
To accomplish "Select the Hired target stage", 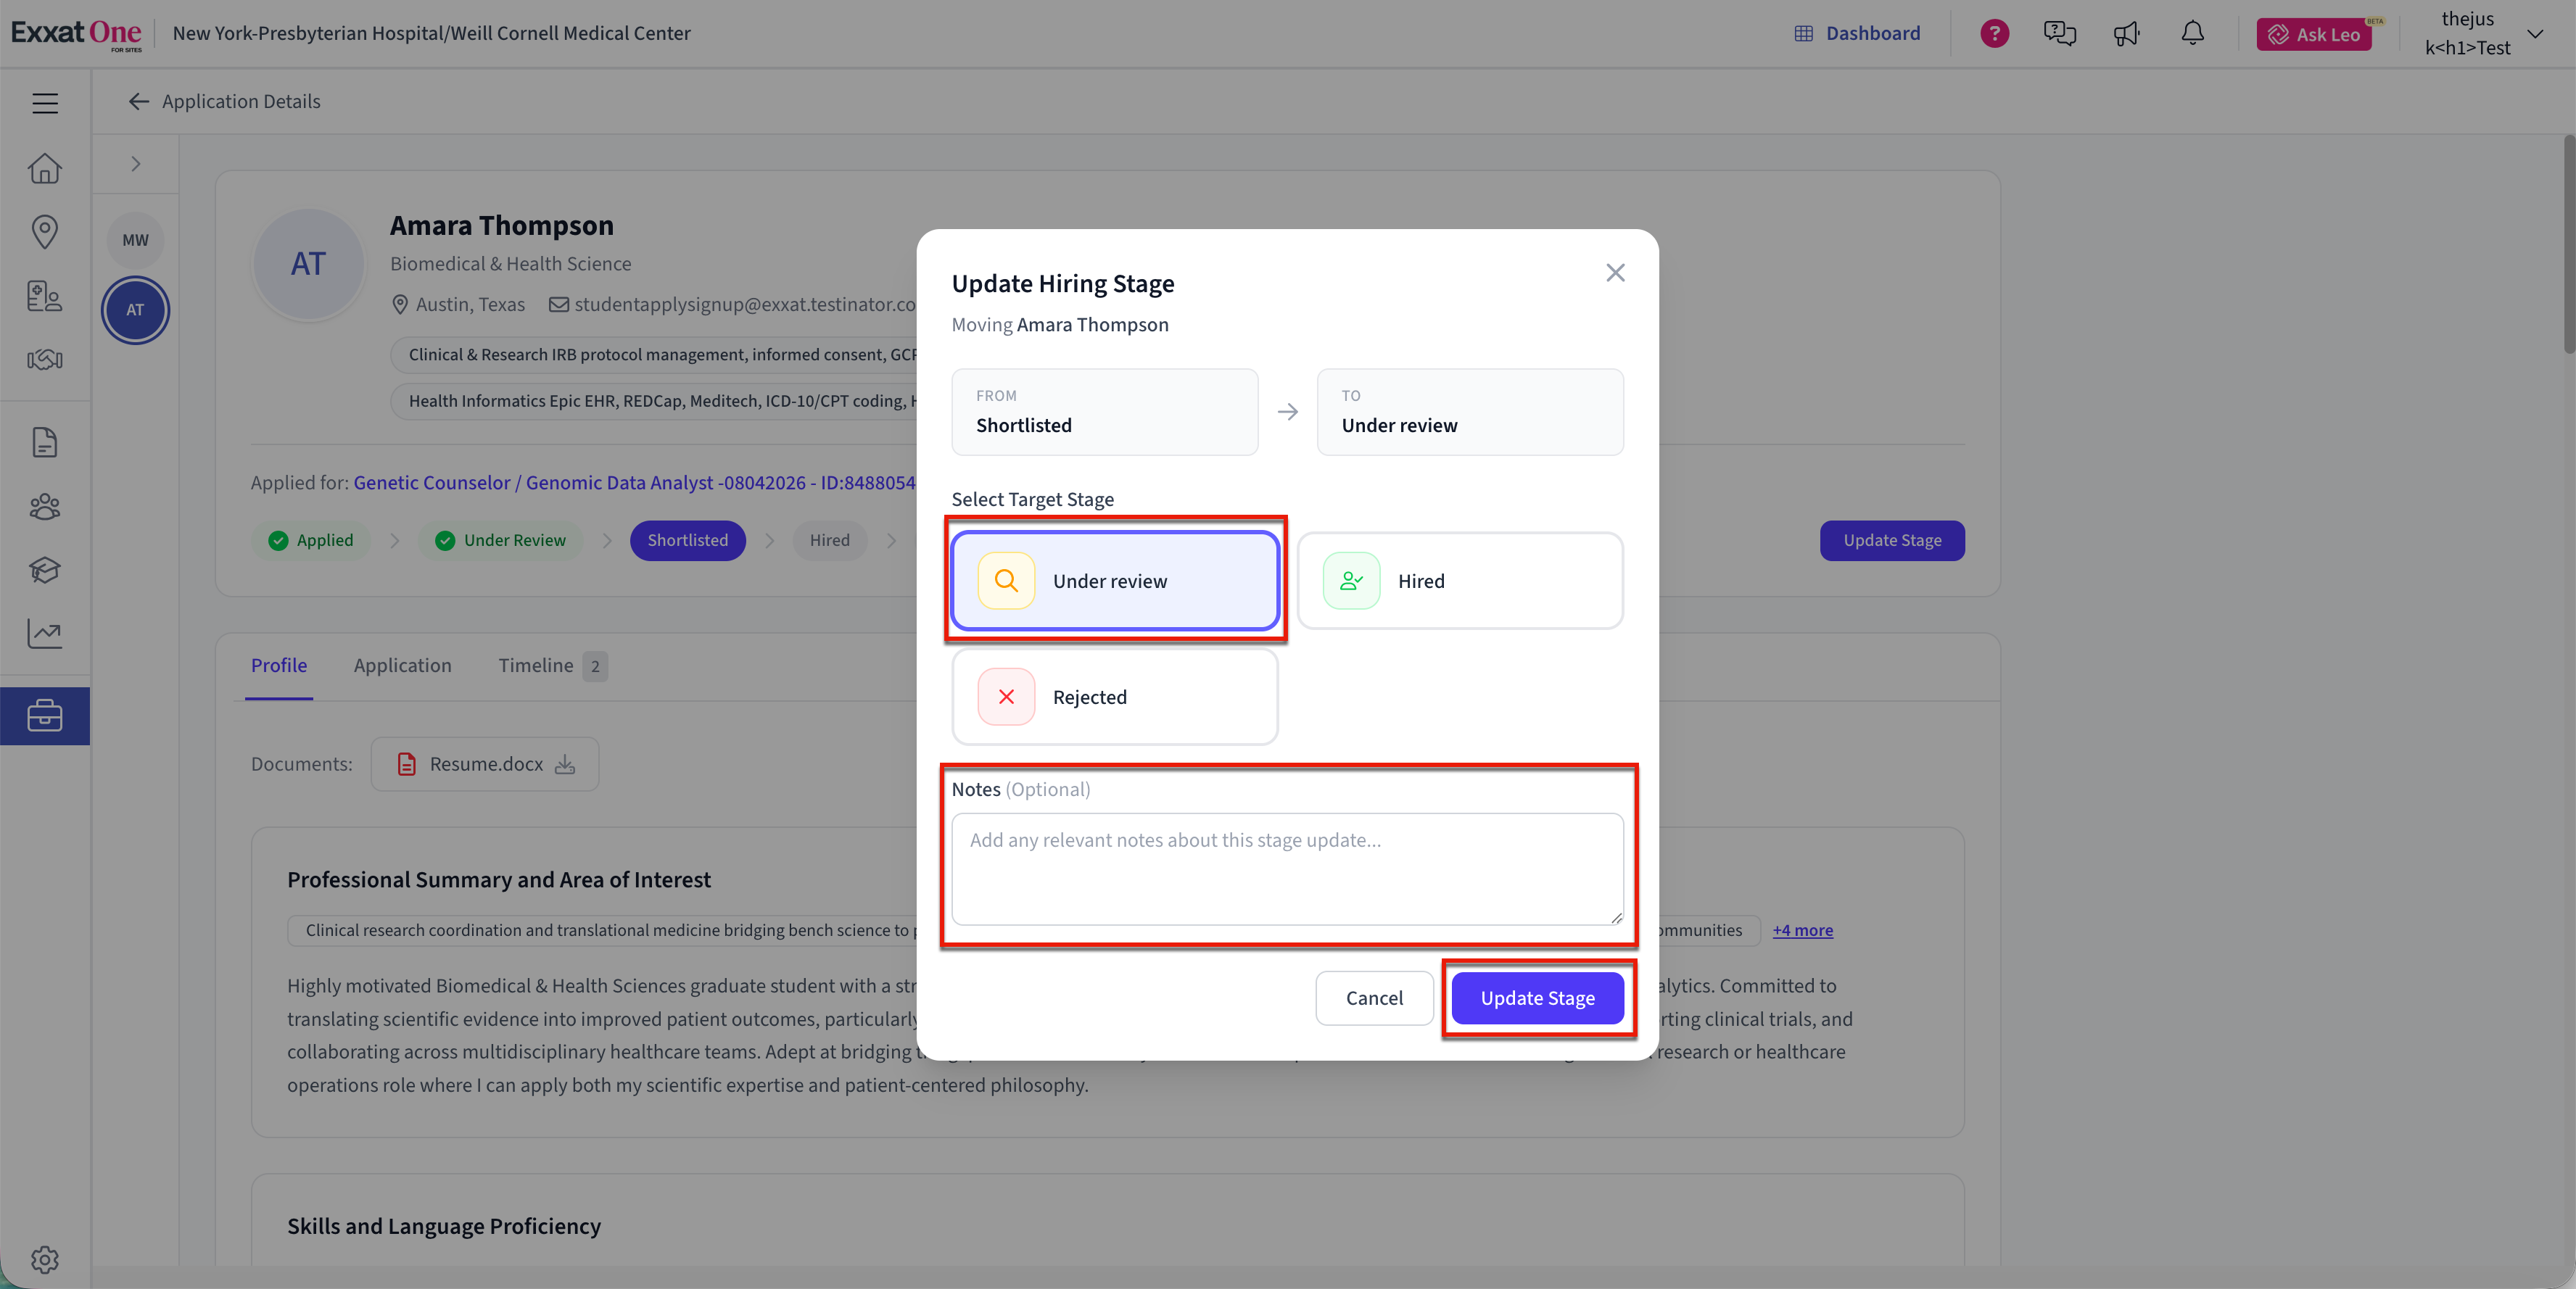I will (1460, 581).
